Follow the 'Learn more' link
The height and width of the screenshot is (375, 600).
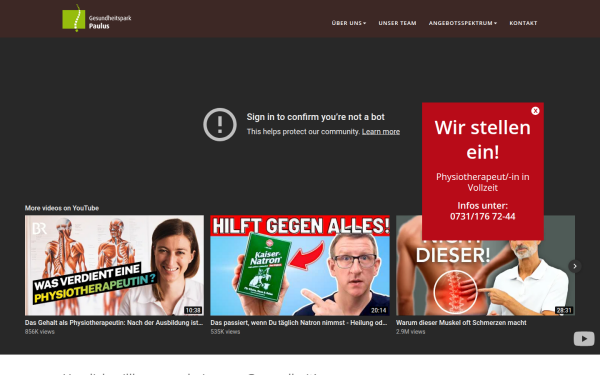(381, 132)
